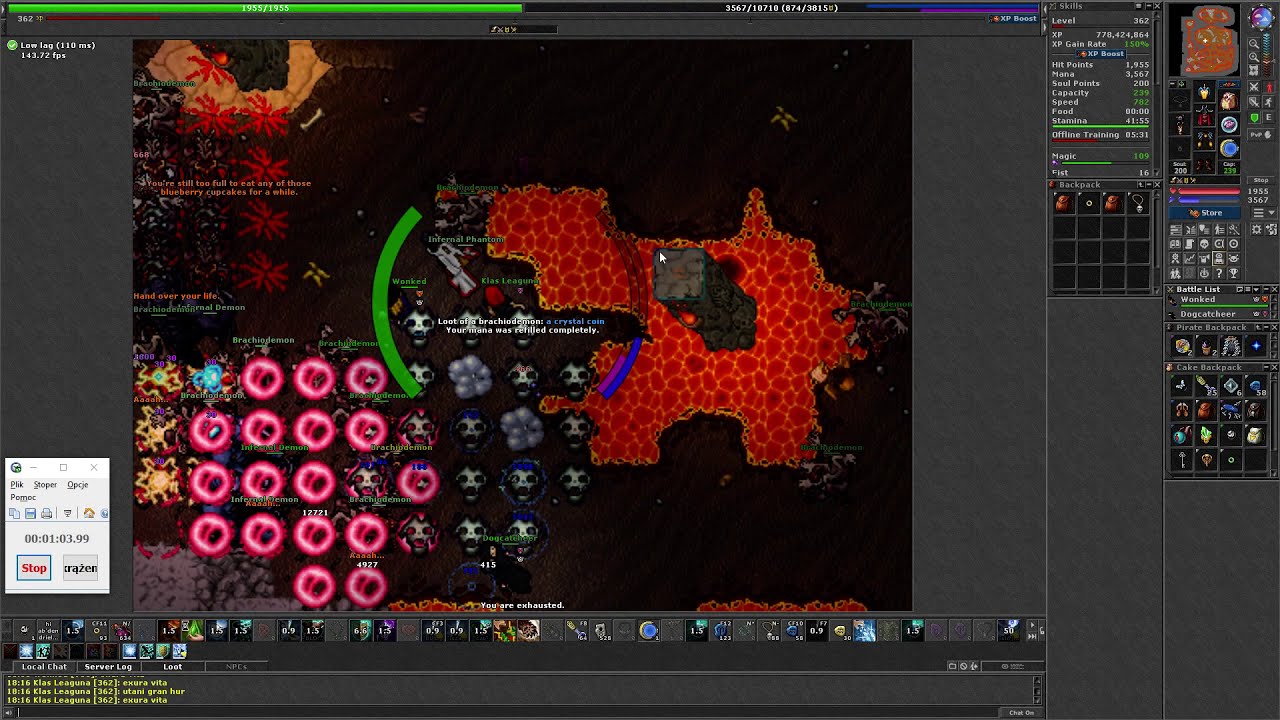Click the Stop button below PvP toggle

[x=1261, y=181]
